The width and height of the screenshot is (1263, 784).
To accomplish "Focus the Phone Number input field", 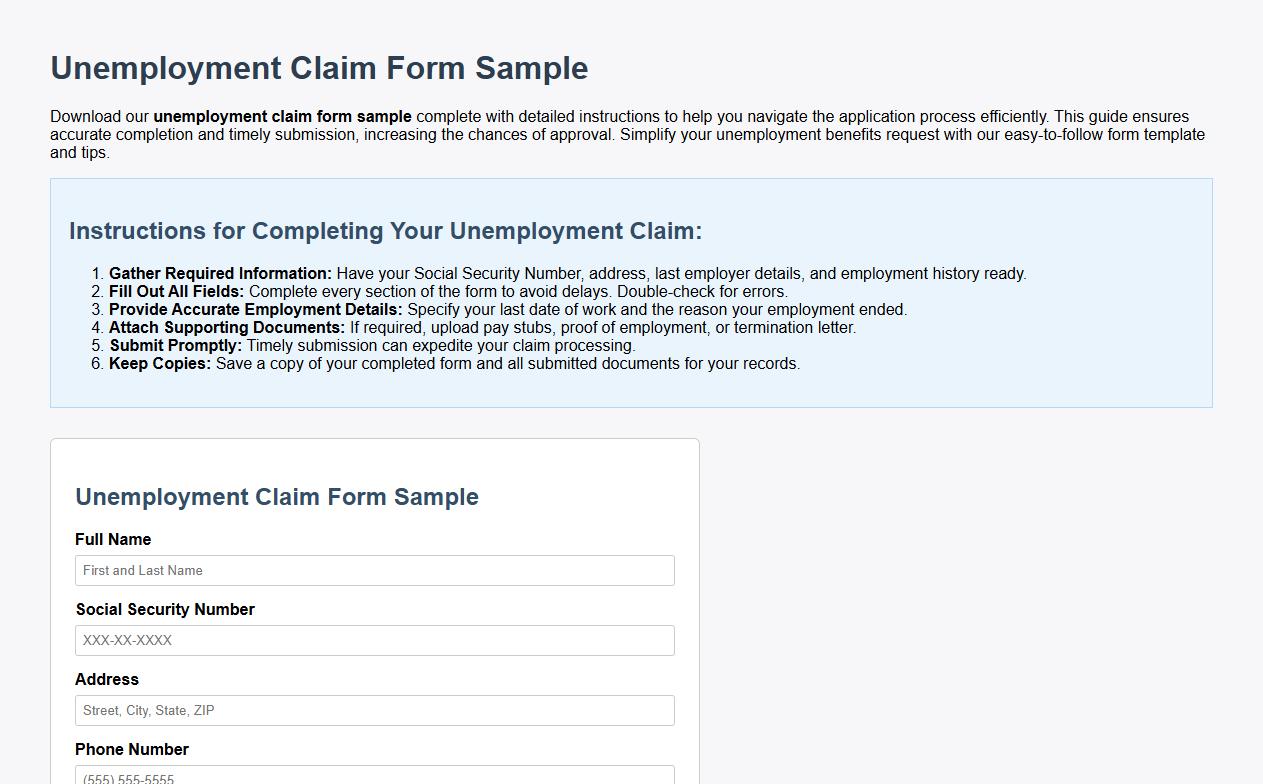I will click(374, 777).
